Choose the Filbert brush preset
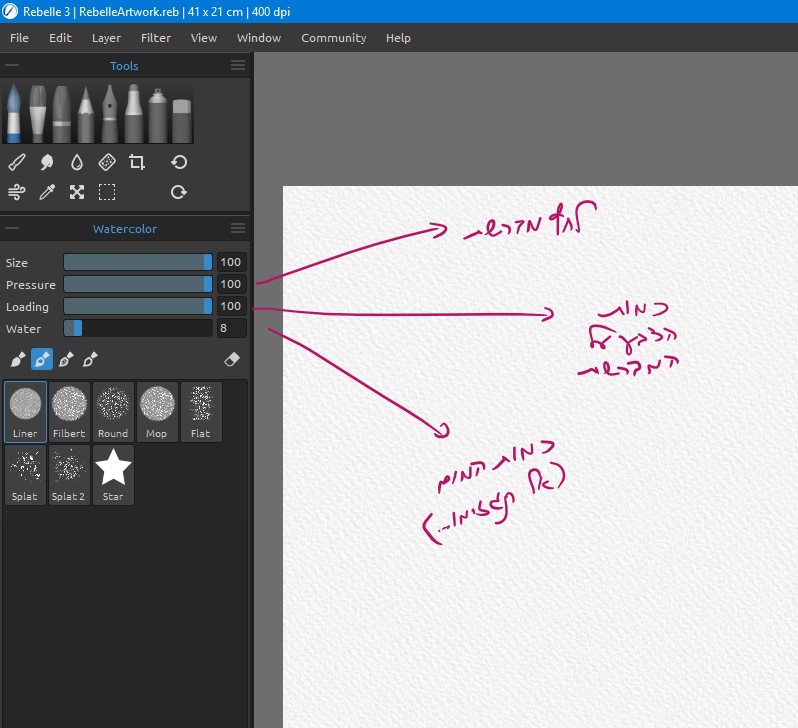This screenshot has width=798, height=728. (x=69, y=412)
